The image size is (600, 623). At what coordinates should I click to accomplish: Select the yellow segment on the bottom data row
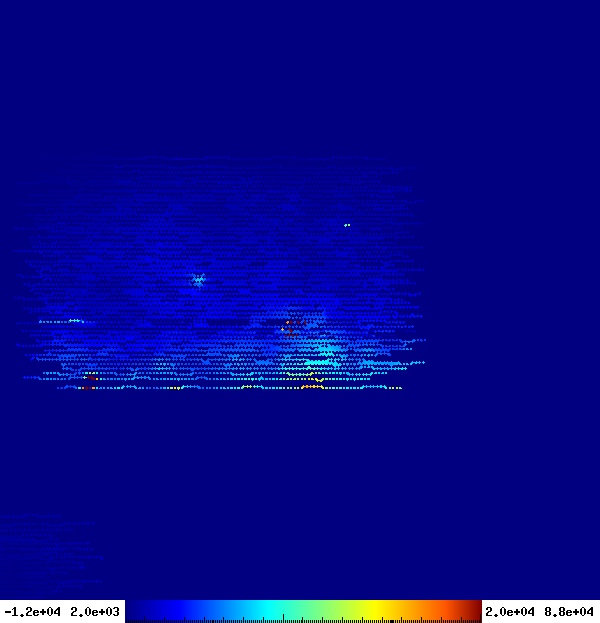pos(313,387)
